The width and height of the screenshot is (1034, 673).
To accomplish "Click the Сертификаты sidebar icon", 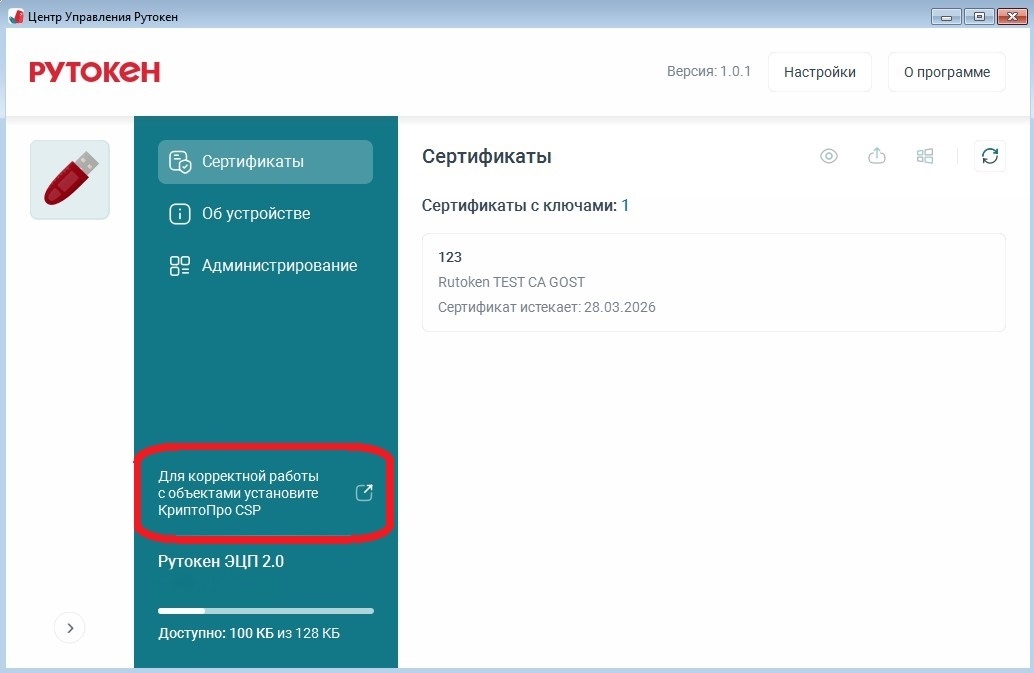I will click(180, 161).
